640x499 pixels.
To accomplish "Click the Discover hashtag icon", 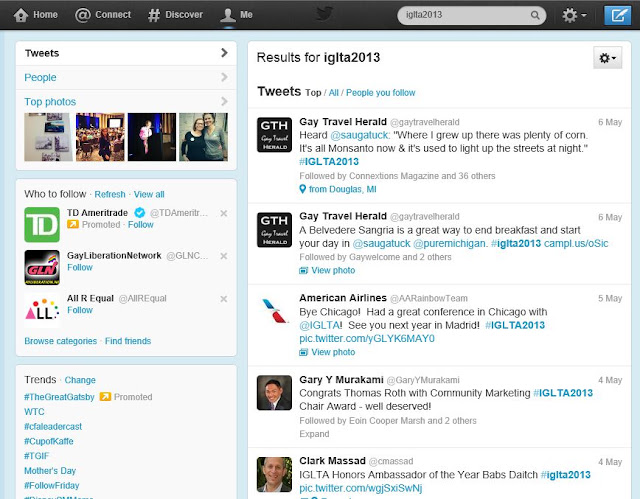I will [154, 15].
